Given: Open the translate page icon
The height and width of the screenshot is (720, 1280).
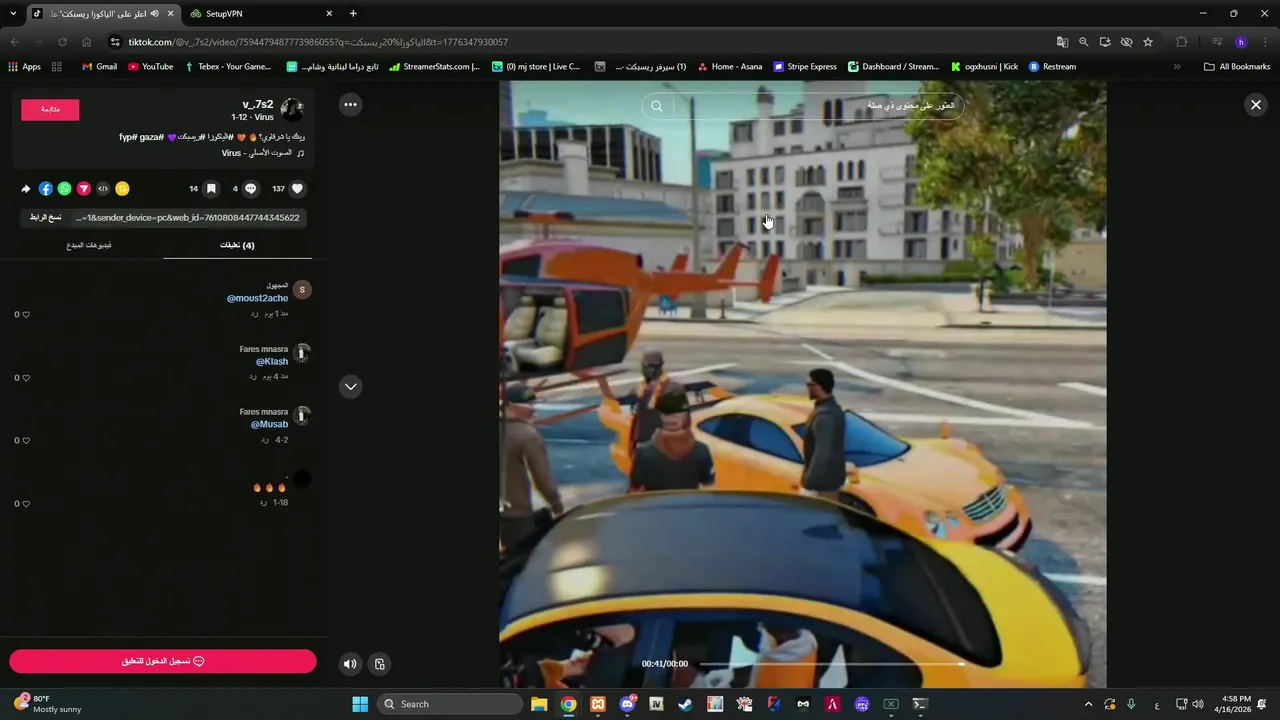Looking at the screenshot, I should (1062, 42).
